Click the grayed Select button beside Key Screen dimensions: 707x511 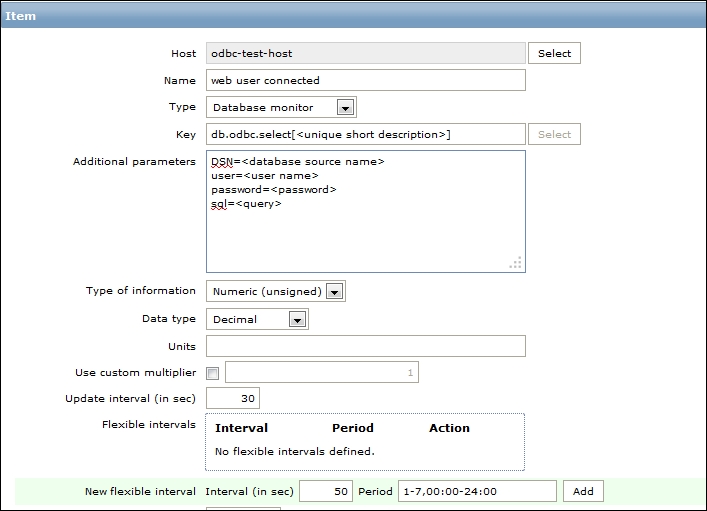coord(554,134)
